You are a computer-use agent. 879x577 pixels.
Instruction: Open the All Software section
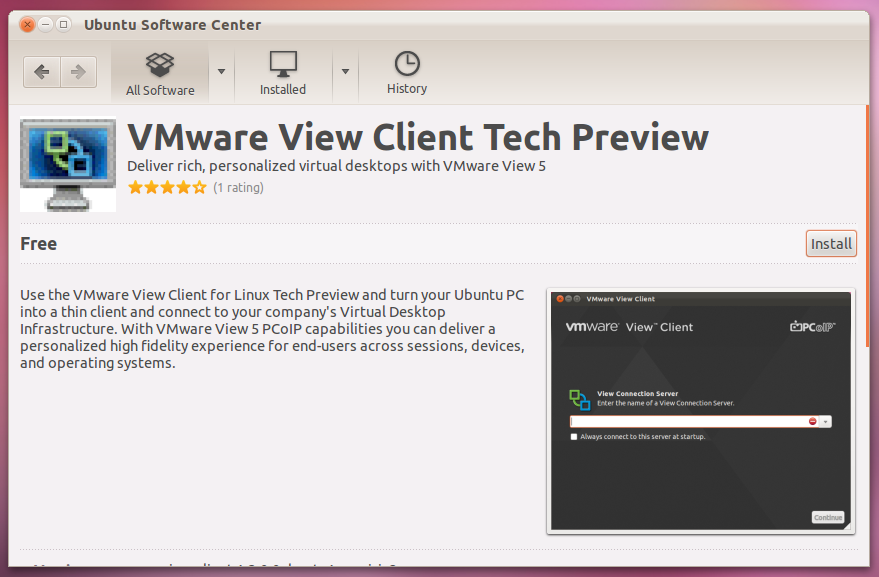160,74
